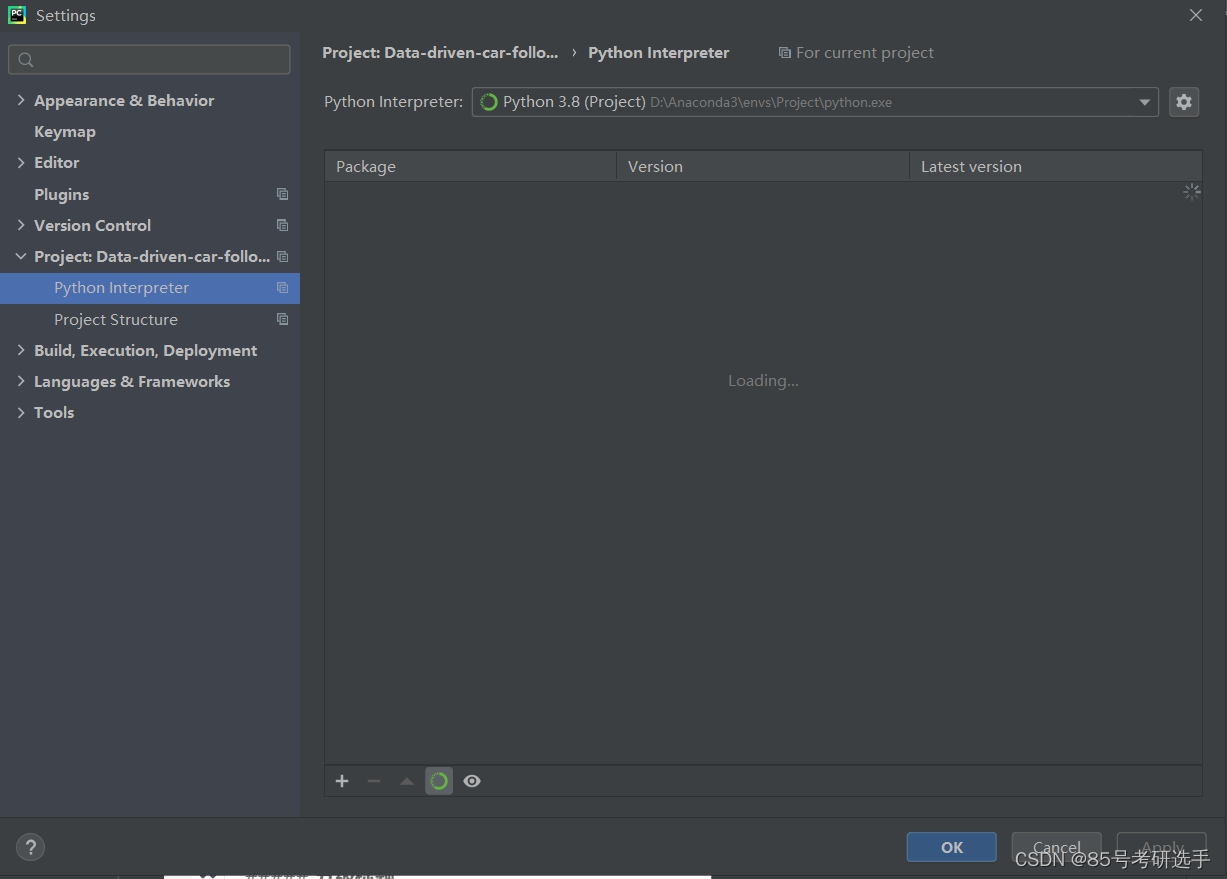This screenshot has width=1227, height=879.
Task: Toggle the search field's magnifier
Action: tap(25, 59)
